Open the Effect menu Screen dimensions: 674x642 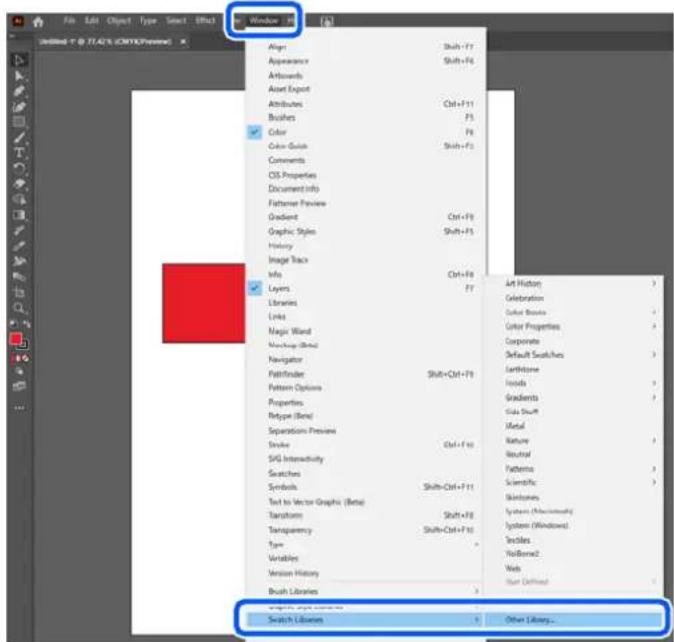pos(205,21)
